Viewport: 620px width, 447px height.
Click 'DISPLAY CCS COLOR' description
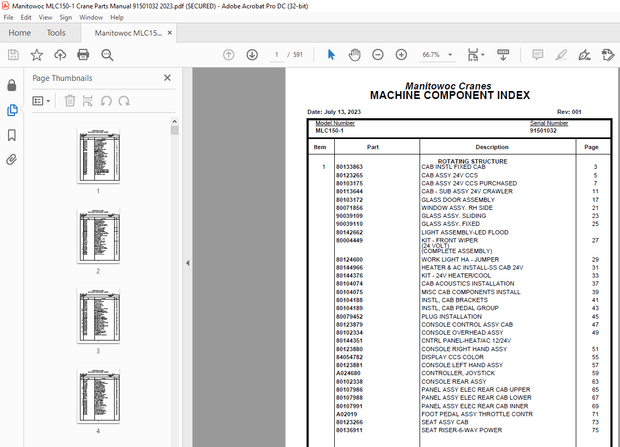(452, 357)
